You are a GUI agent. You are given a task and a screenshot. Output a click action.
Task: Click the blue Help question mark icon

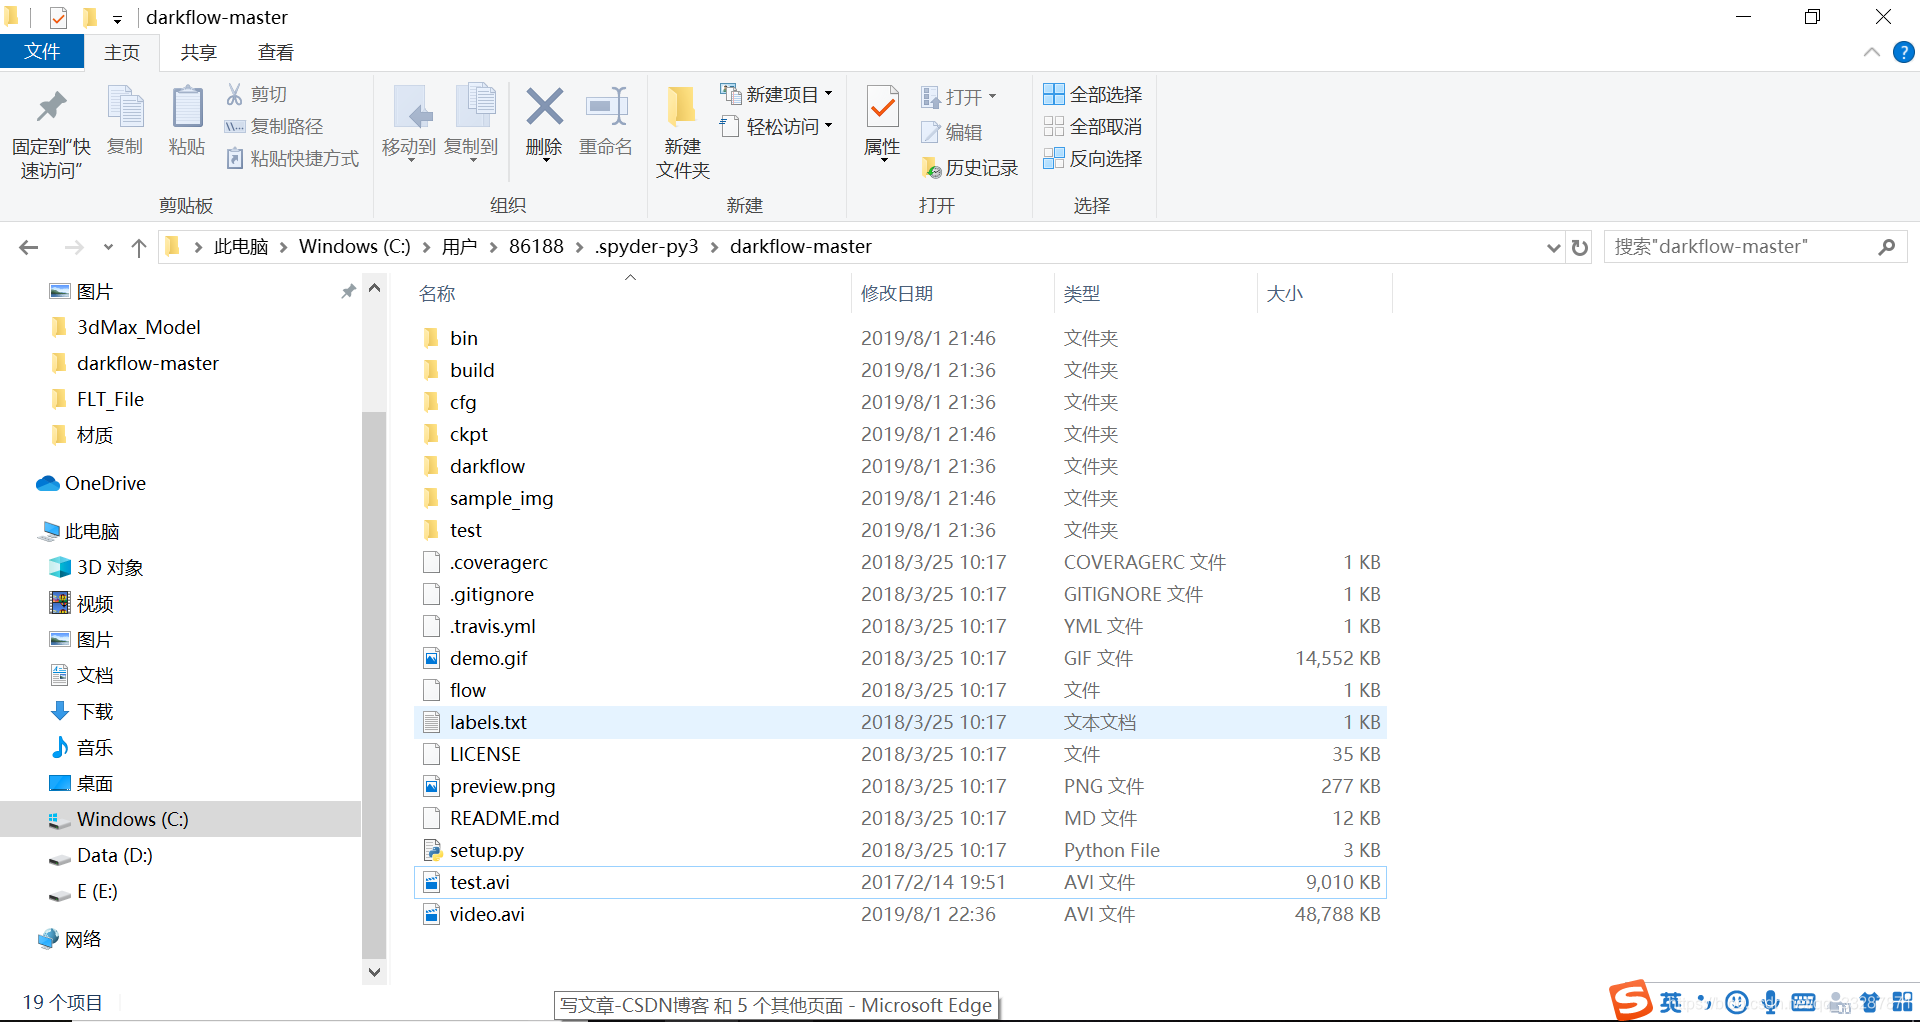tap(1904, 52)
